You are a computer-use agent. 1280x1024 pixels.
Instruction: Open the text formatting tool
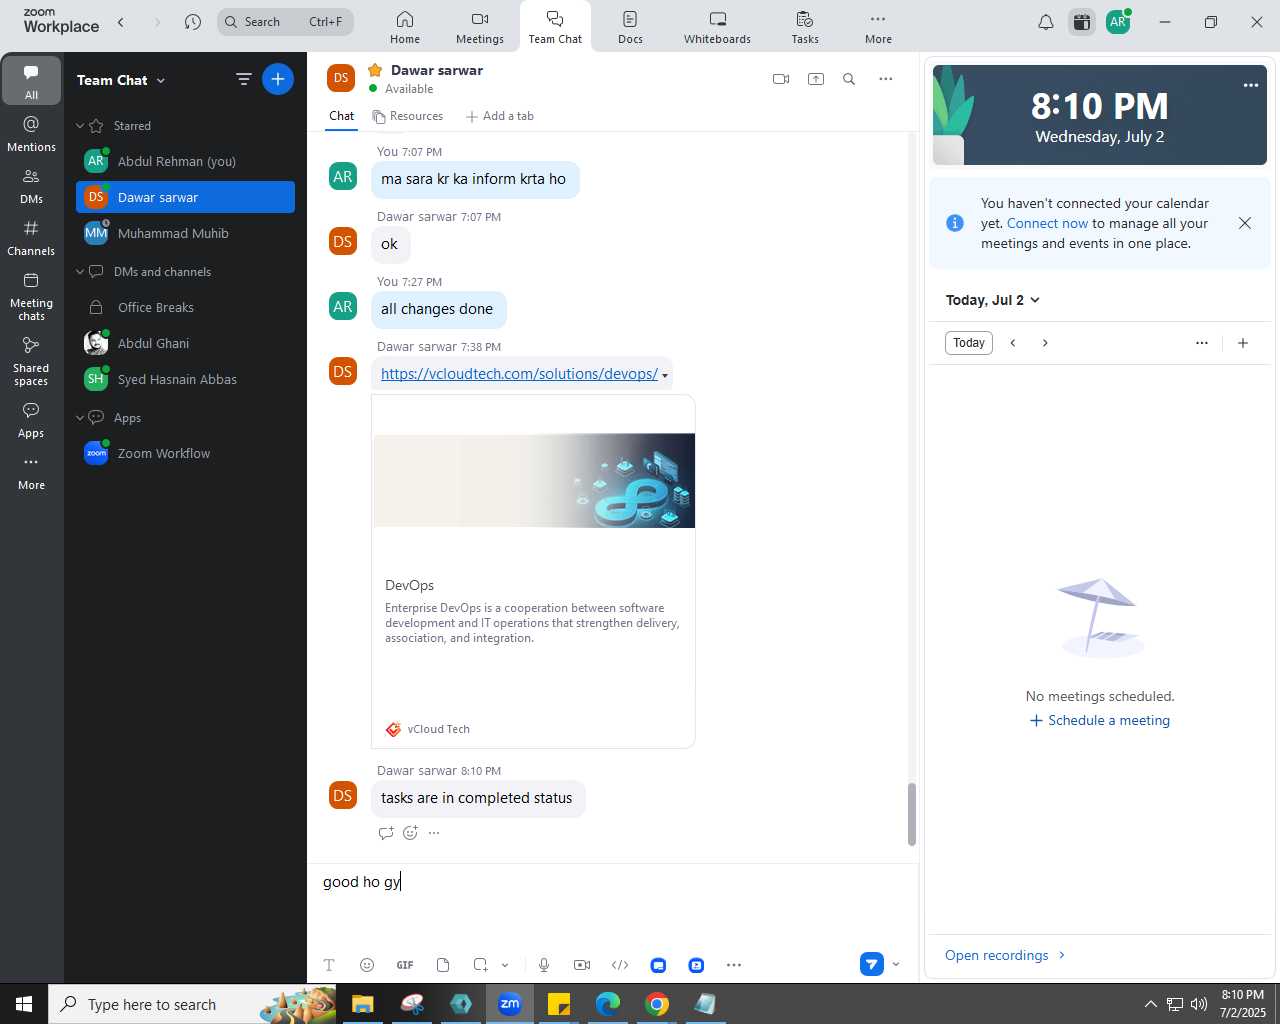[x=329, y=965]
